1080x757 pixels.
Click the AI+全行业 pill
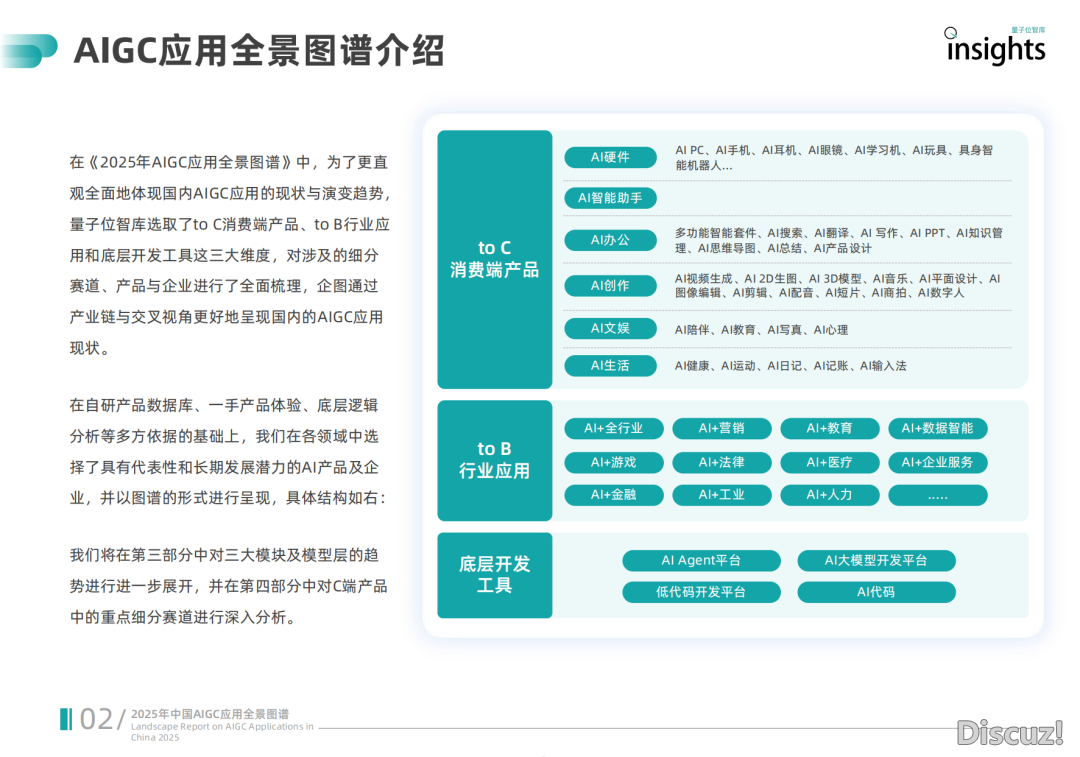(x=614, y=429)
